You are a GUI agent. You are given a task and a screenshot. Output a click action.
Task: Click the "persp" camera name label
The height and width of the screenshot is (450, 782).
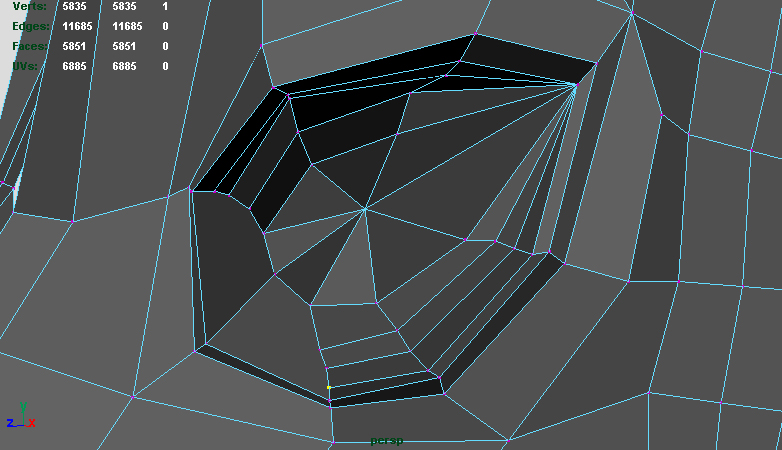387,441
